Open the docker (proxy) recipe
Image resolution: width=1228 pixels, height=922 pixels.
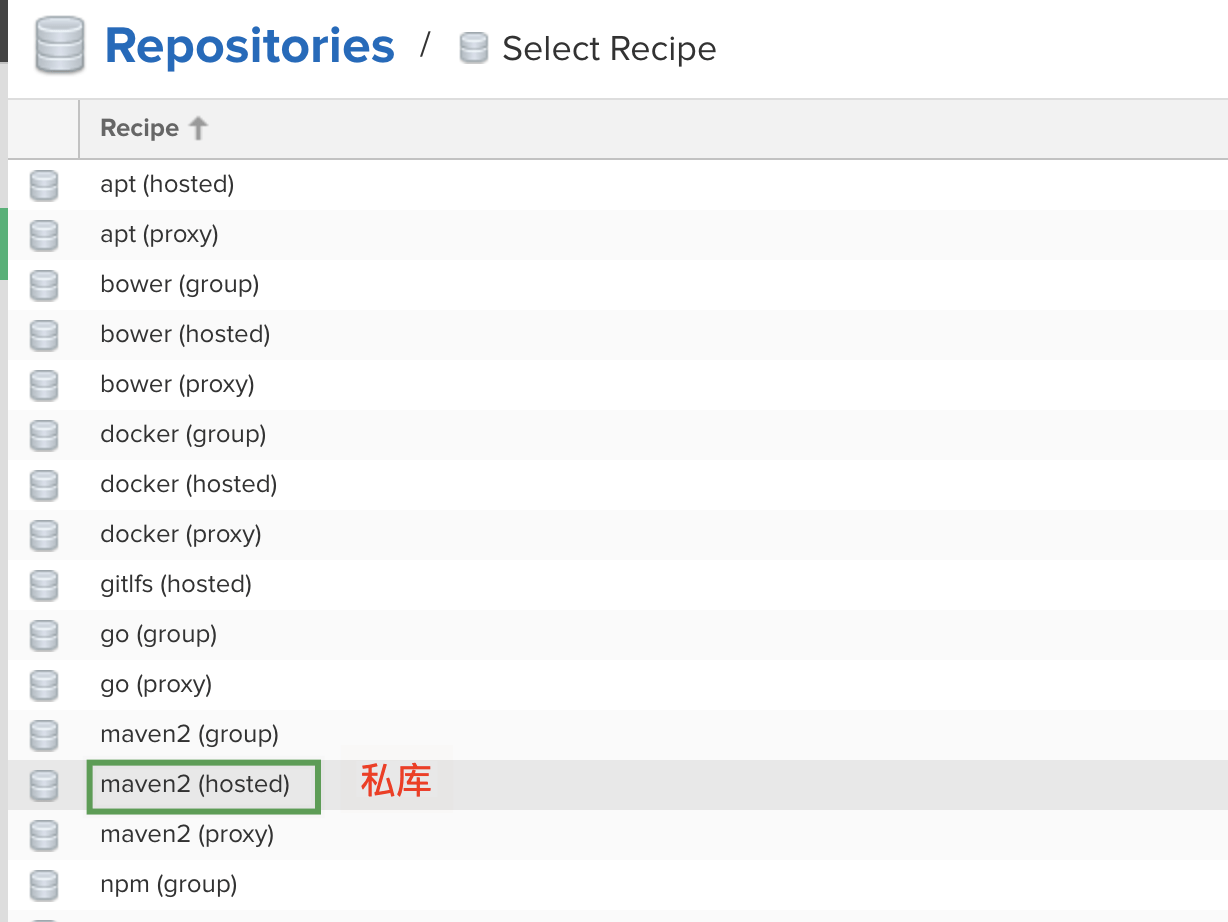tap(181, 535)
